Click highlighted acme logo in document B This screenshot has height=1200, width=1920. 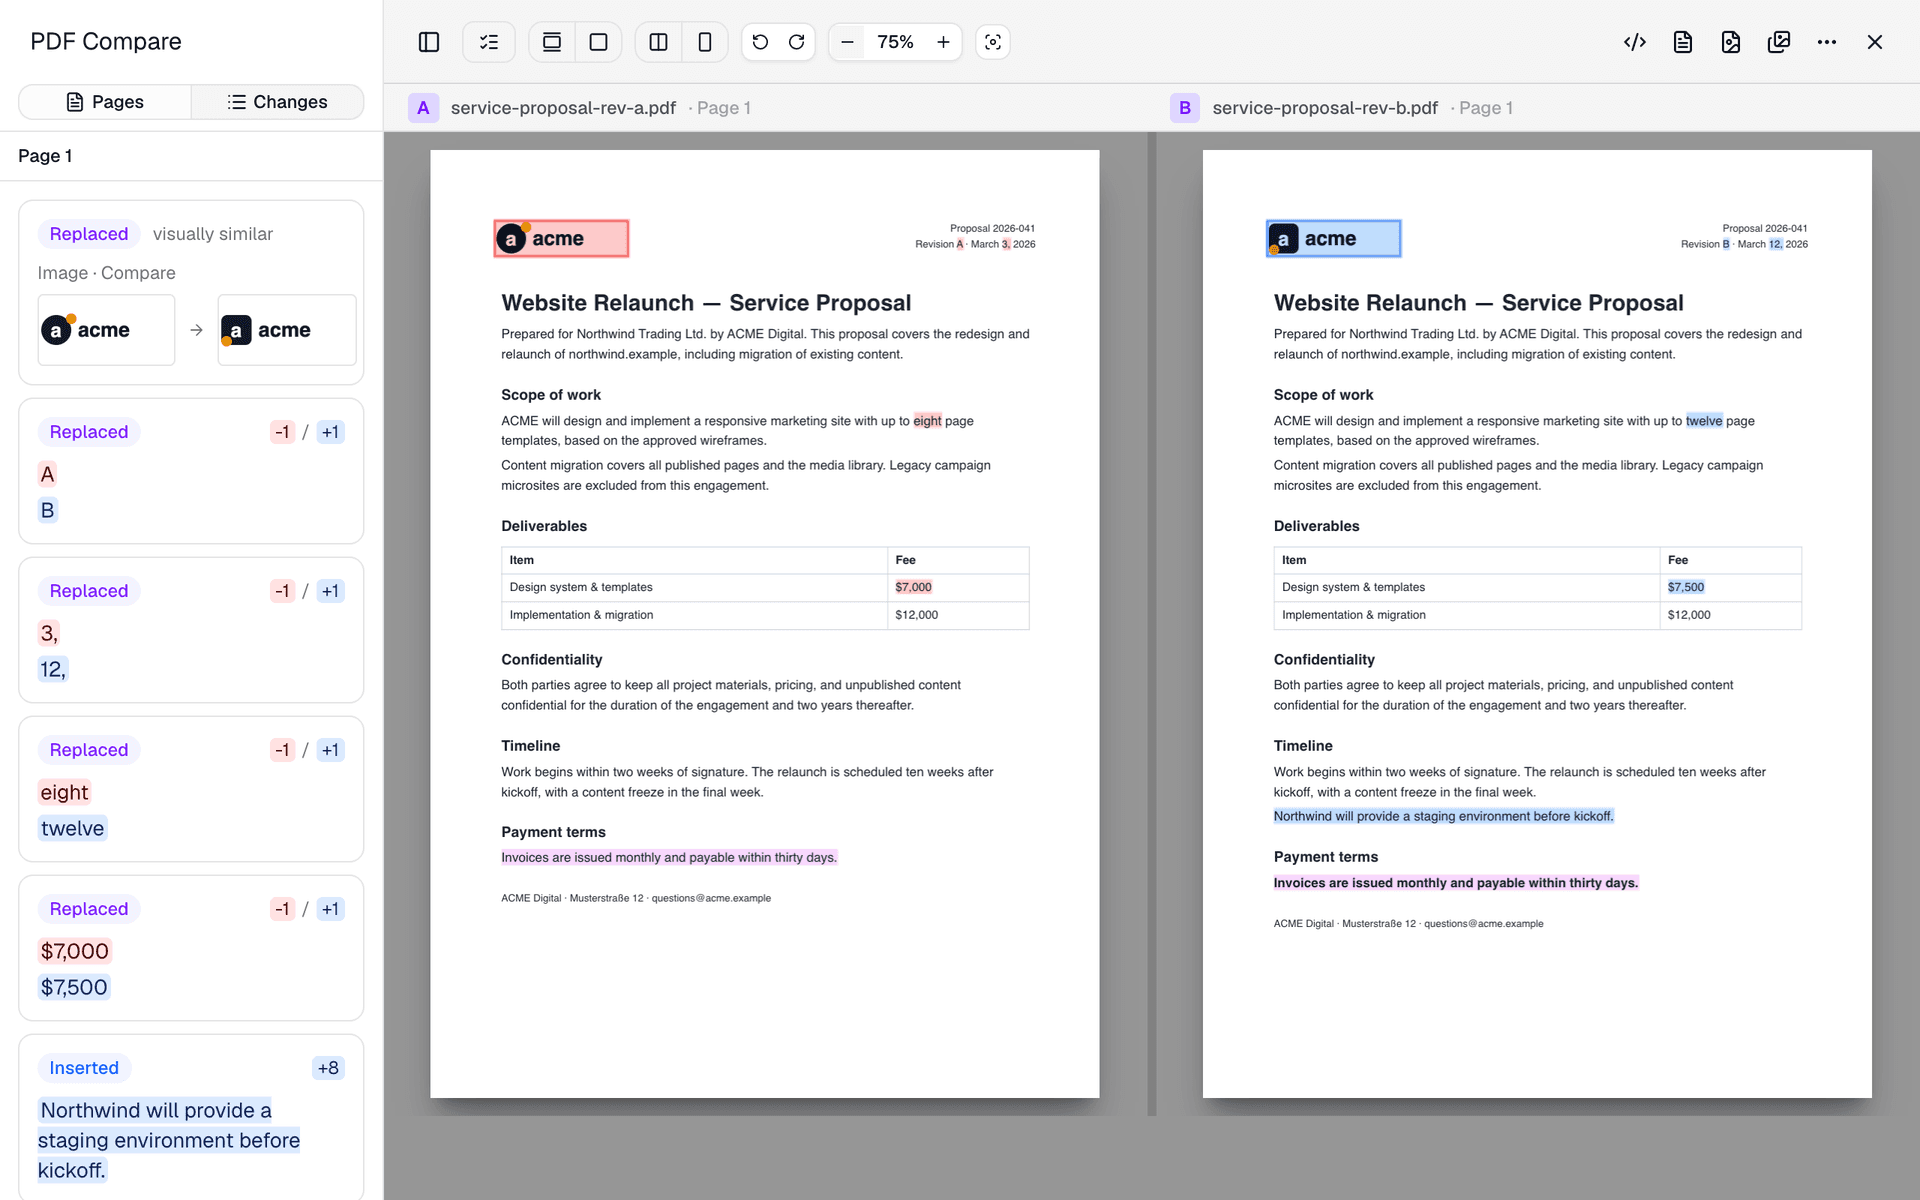pos(1333,238)
